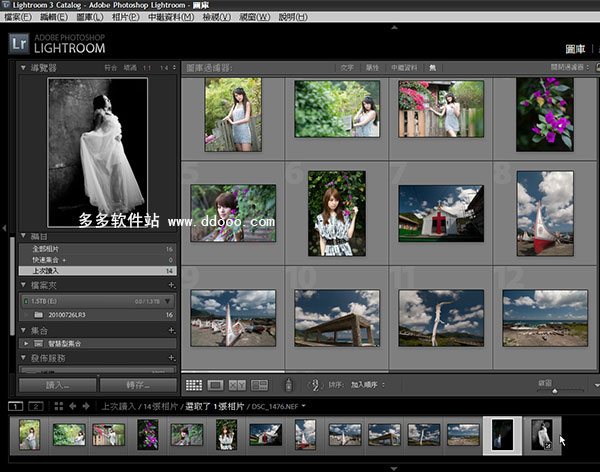Collapse the Navigator panel
Screen dimensions: 600x472
(23, 68)
